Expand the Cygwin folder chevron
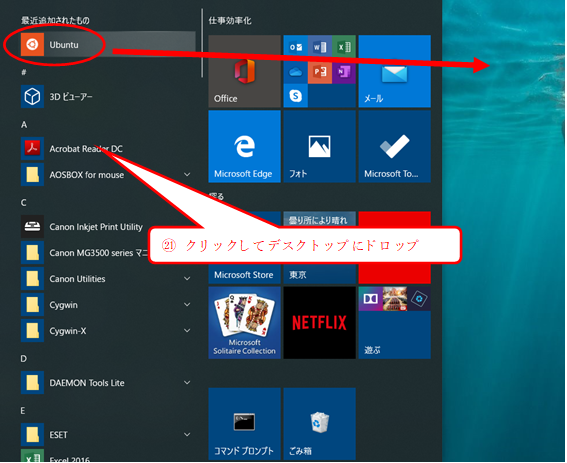The height and width of the screenshot is (463, 567). click(187, 305)
